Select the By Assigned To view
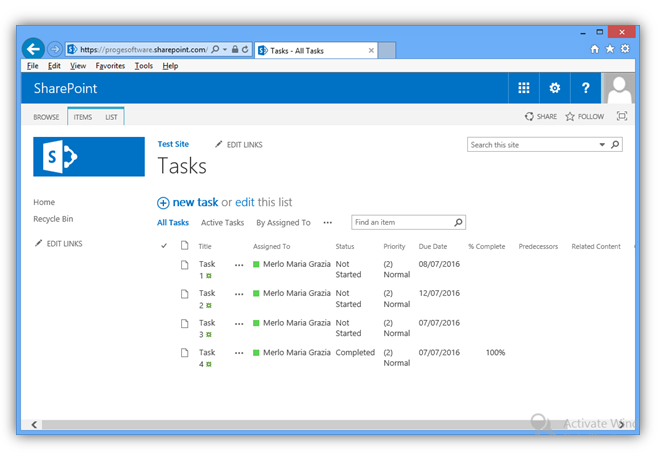Screen dimensions: 657x455 click(x=283, y=223)
